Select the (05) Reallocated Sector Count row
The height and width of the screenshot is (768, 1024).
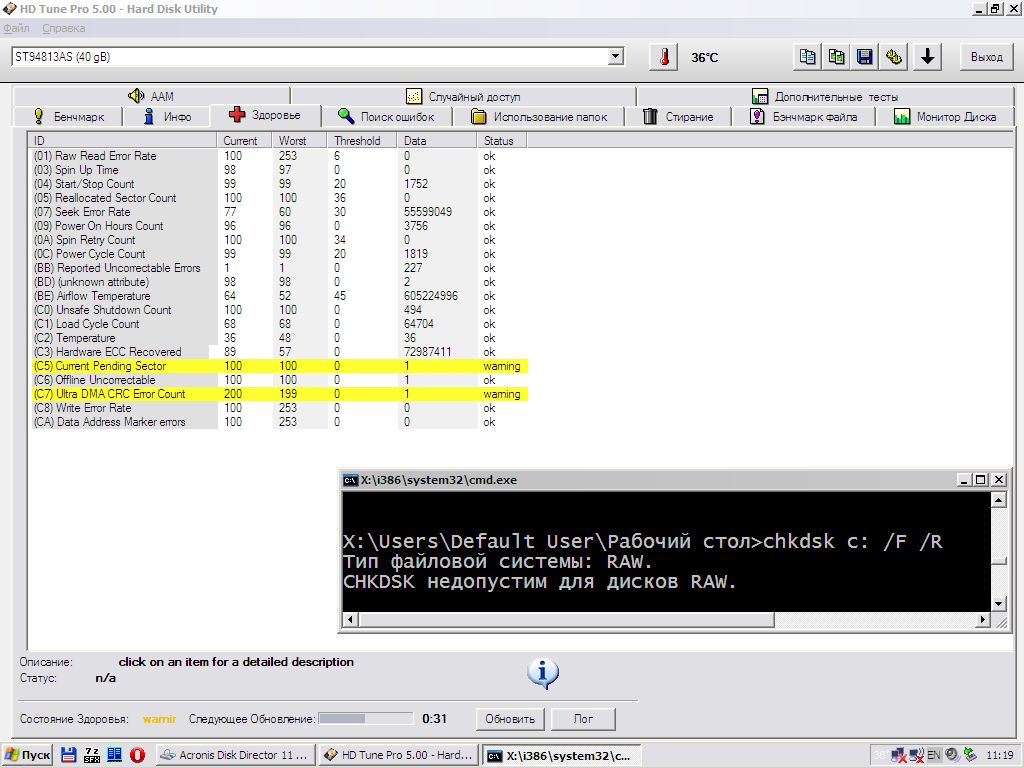pyautogui.click(x=280, y=198)
